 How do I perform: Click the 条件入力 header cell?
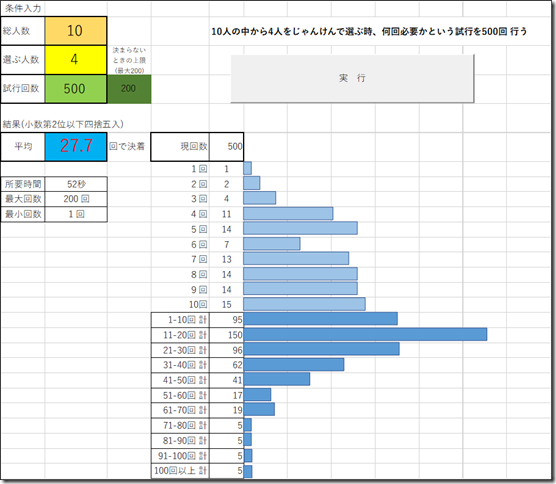point(23,9)
